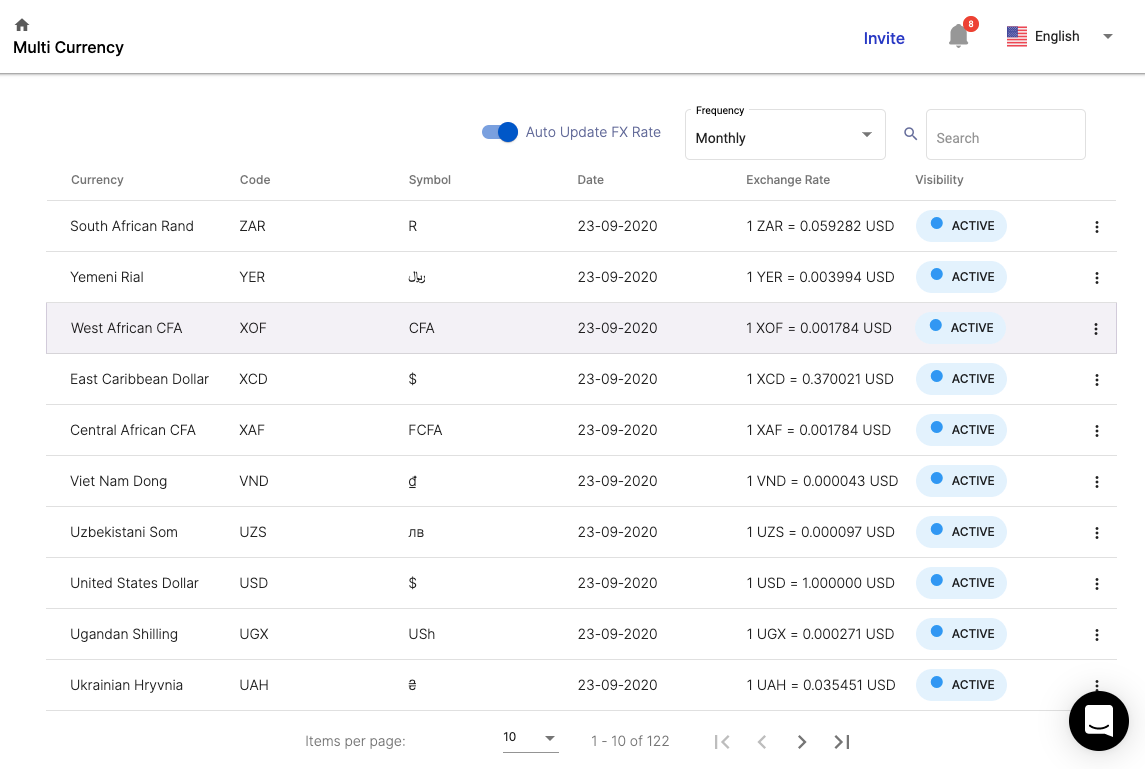The image size is (1145, 769).
Task: Click 1 ZAR = 0.059282 USD rate
Action: [820, 226]
